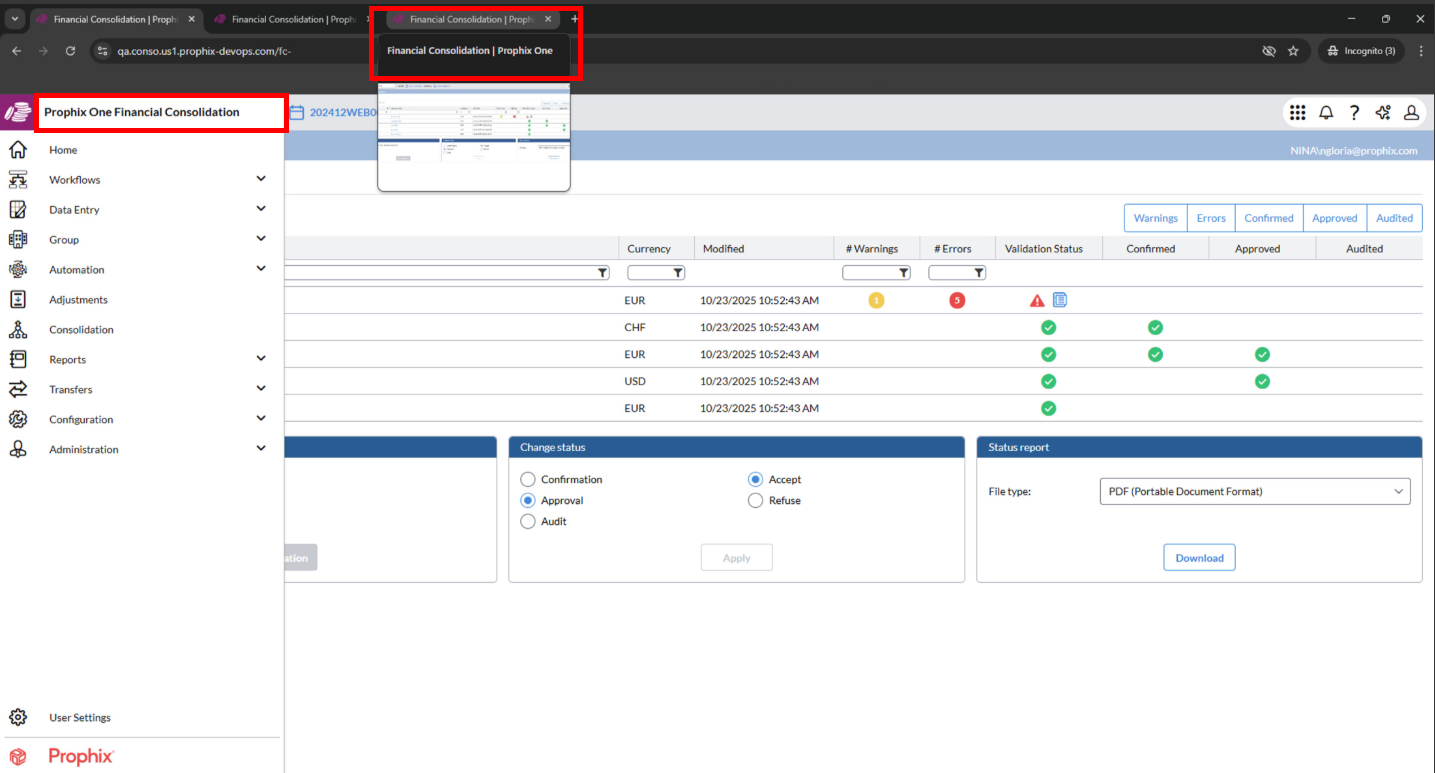The height and width of the screenshot is (773, 1435).
Task: Click the Download button
Action: pos(1199,558)
